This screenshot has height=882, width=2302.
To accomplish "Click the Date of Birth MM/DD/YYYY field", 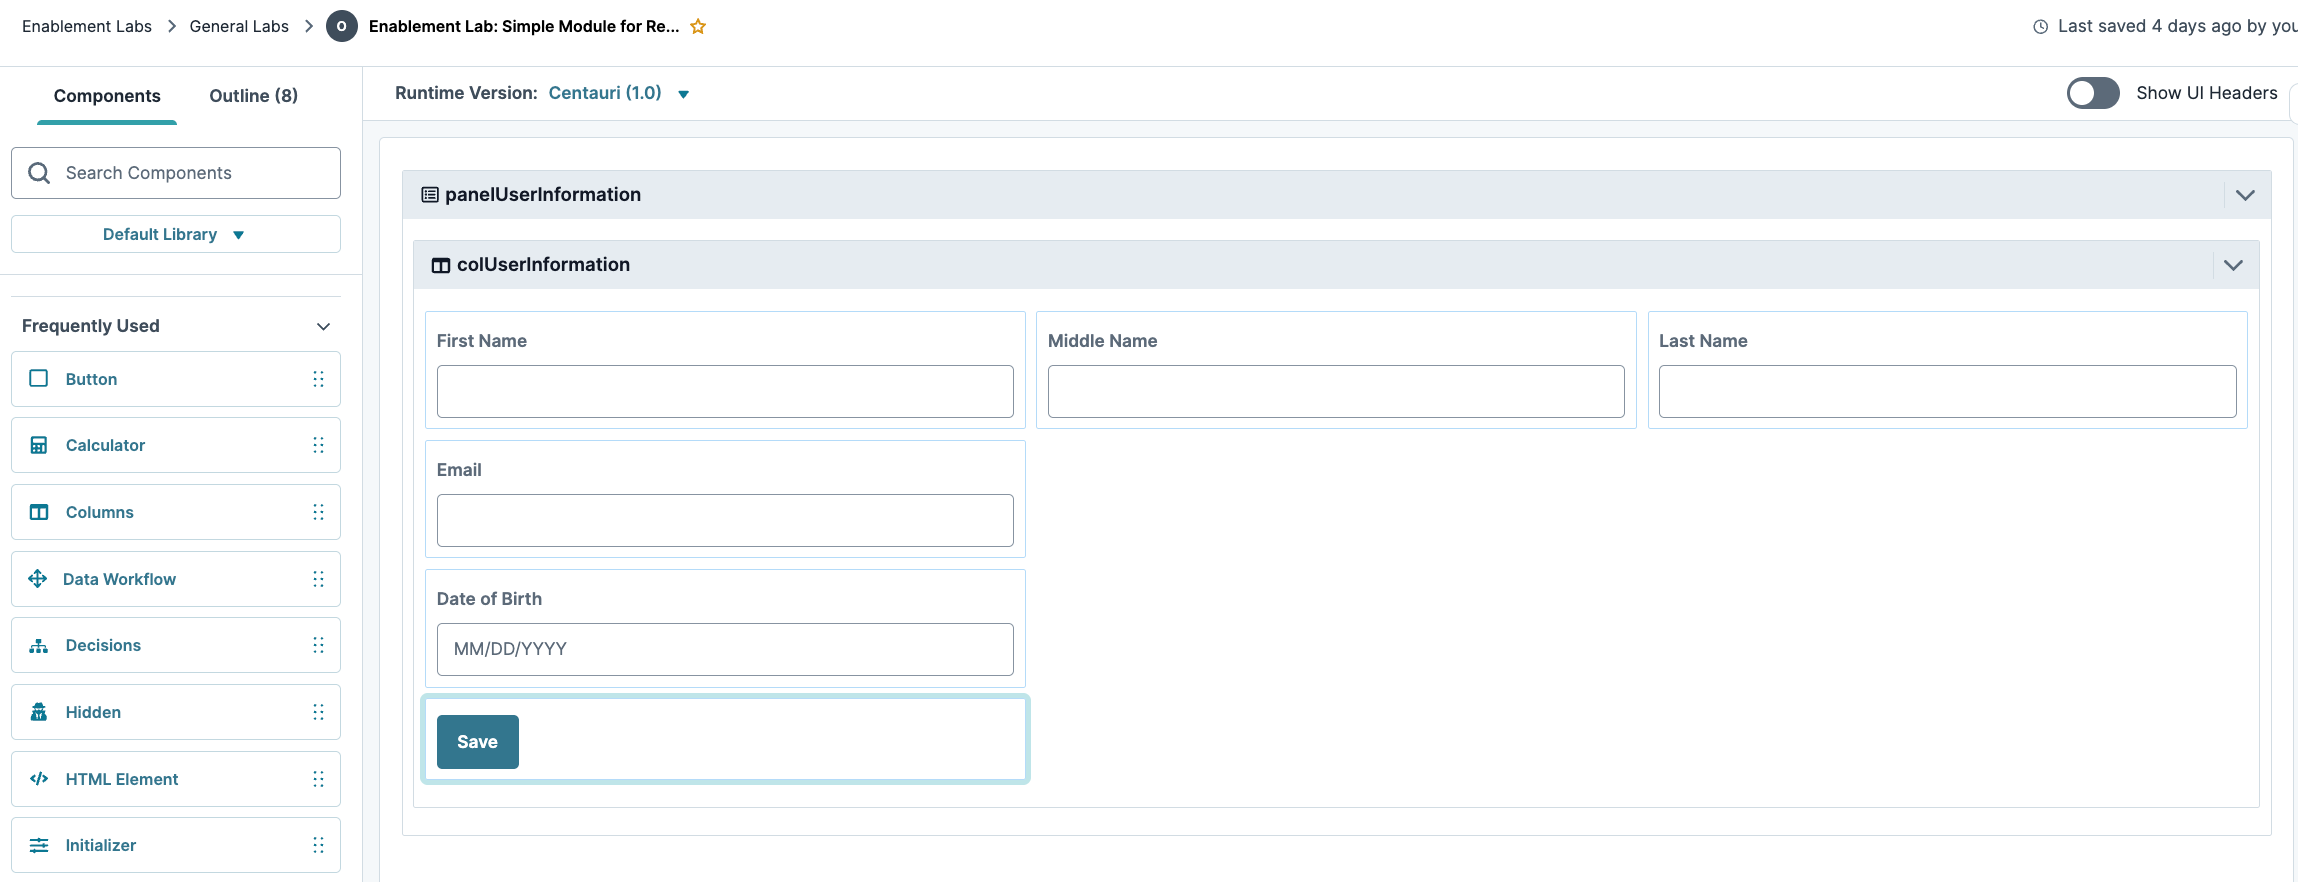I will point(725,649).
